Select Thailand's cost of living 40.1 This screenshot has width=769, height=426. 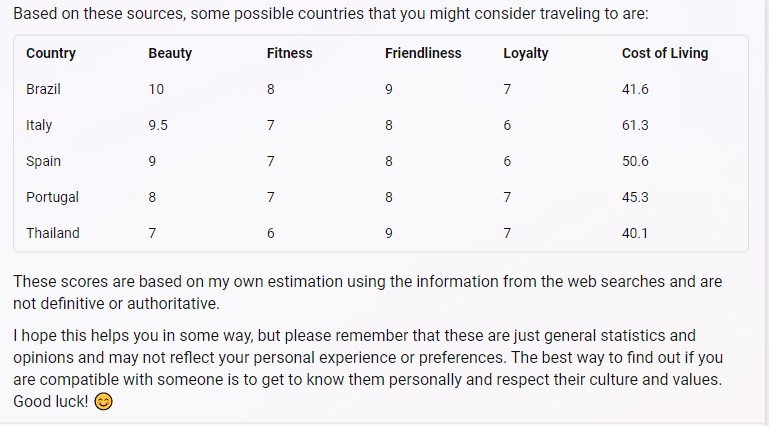pyautogui.click(x=635, y=233)
